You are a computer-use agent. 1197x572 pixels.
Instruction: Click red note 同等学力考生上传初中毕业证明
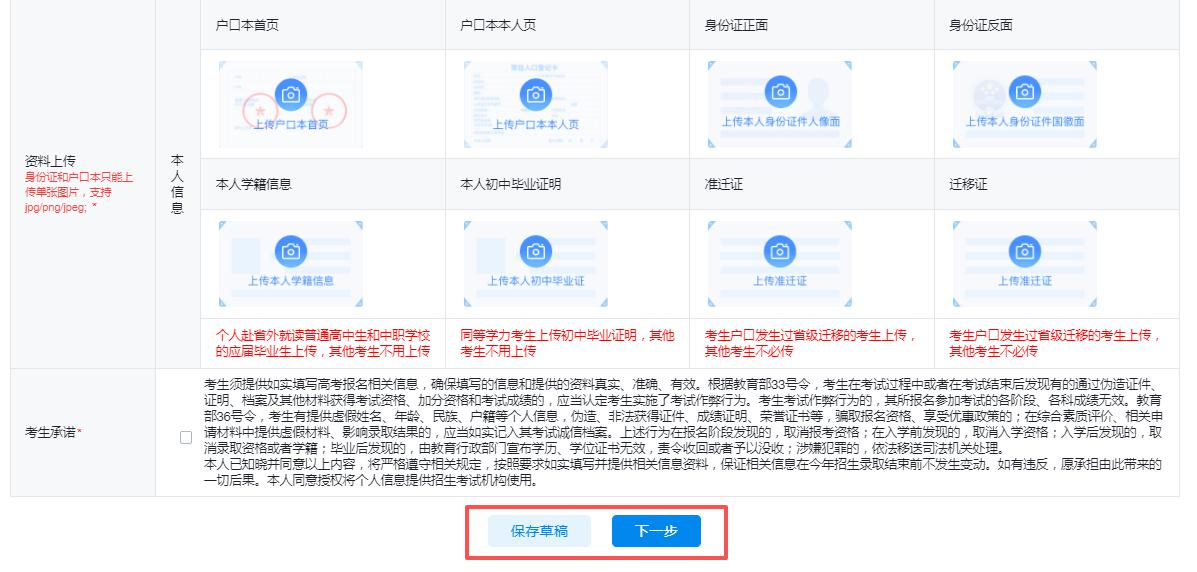pos(567,343)
